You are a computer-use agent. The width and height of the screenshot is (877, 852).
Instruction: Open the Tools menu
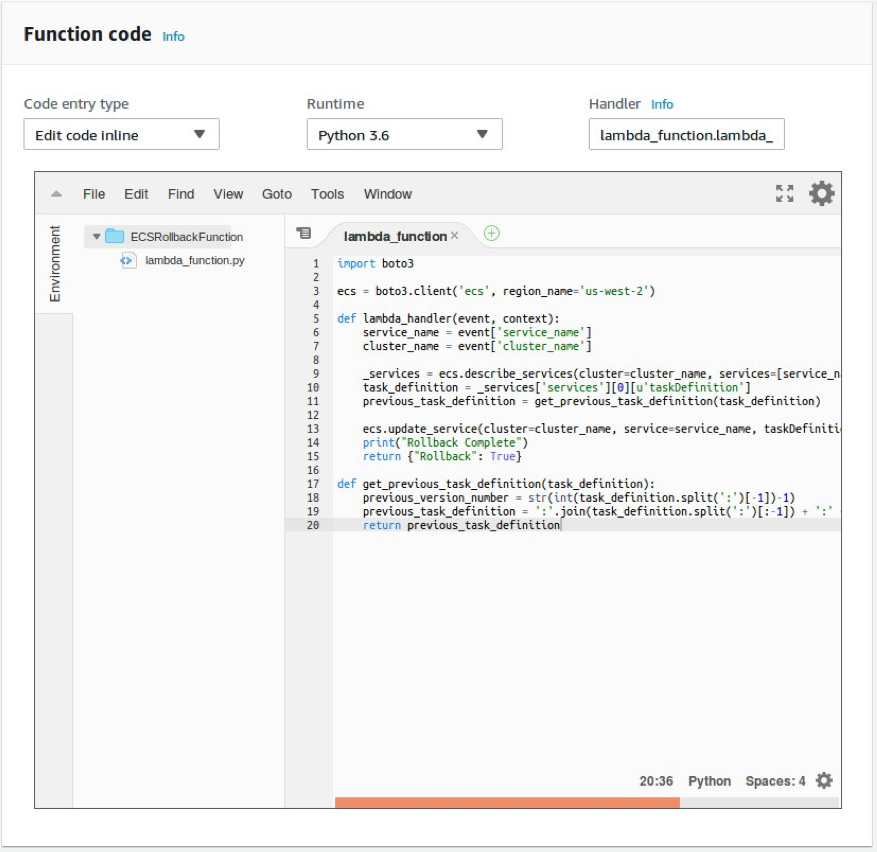(x=327, y=194)
